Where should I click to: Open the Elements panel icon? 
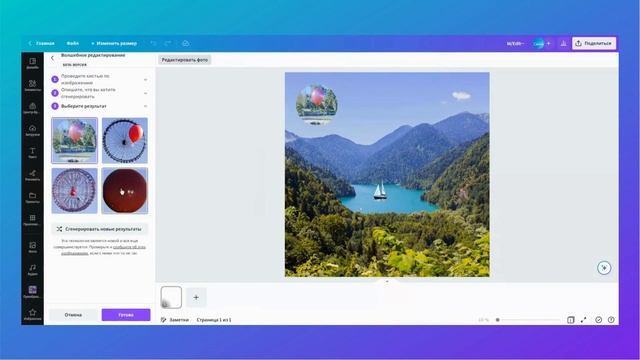tap(33, 85)
